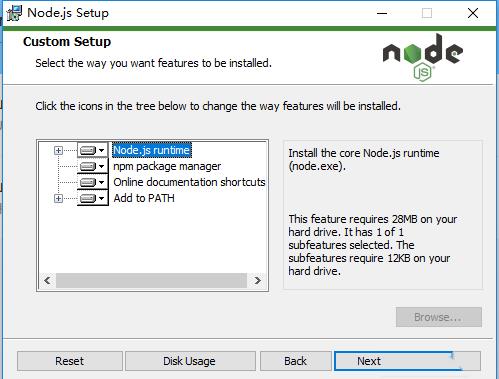Open the Disk Usage dialog
Image resolution: width=499 pixels, height=379 pixels.
tap(190, 361)
